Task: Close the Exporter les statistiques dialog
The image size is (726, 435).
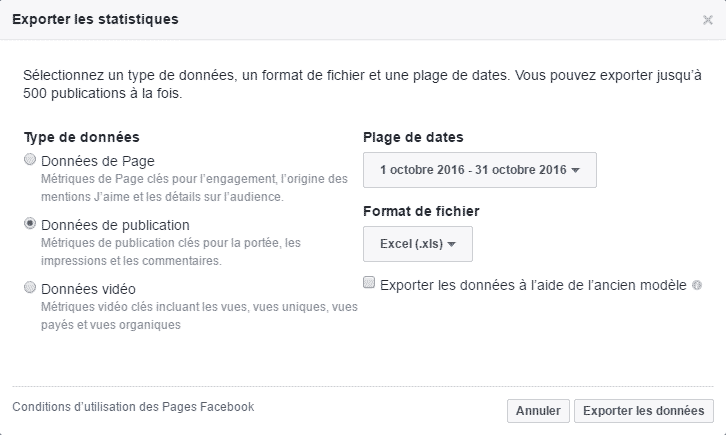Action: 708,19
